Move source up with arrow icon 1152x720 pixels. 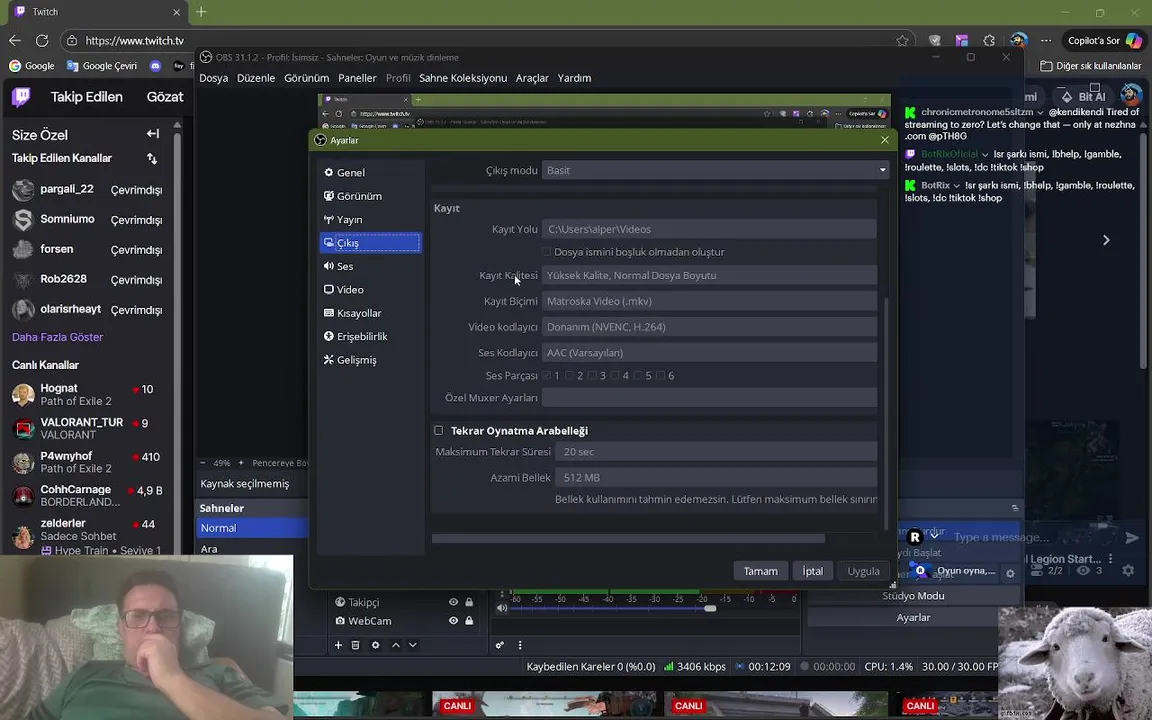[395, 645]
